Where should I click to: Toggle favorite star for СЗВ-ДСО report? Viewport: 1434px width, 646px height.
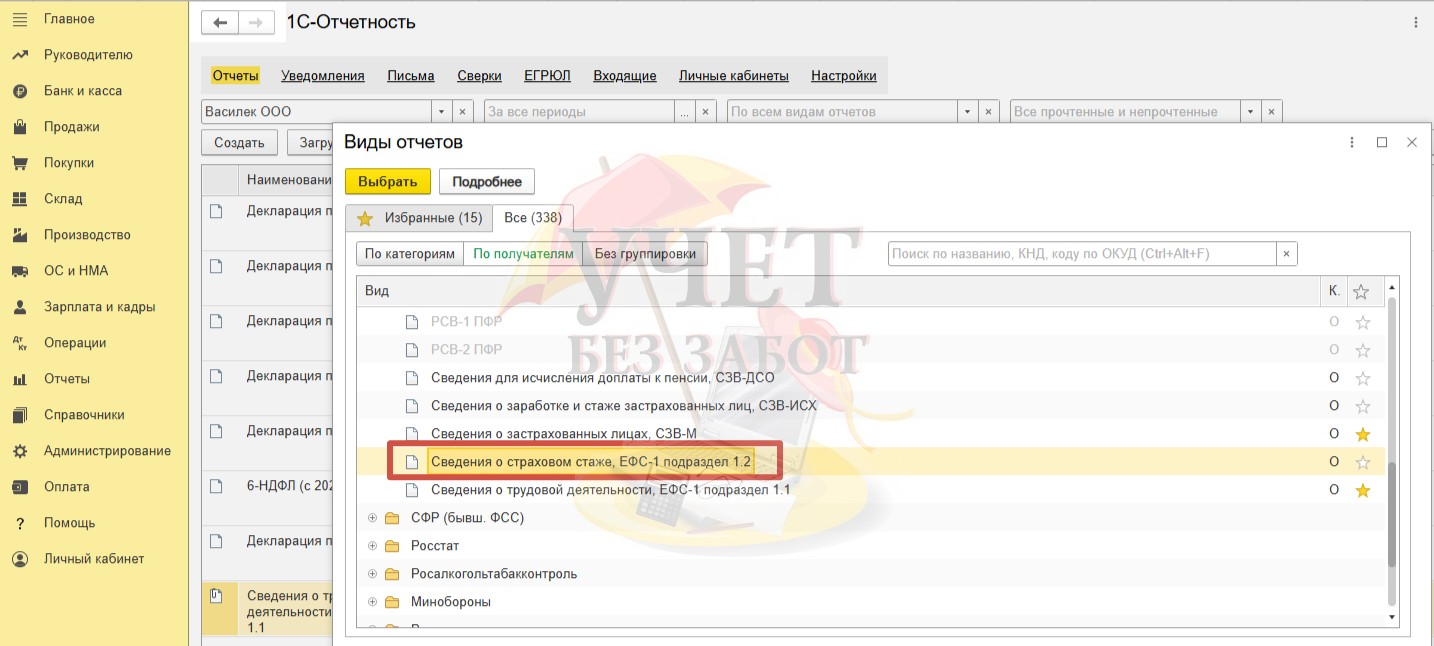(1361, 378)
